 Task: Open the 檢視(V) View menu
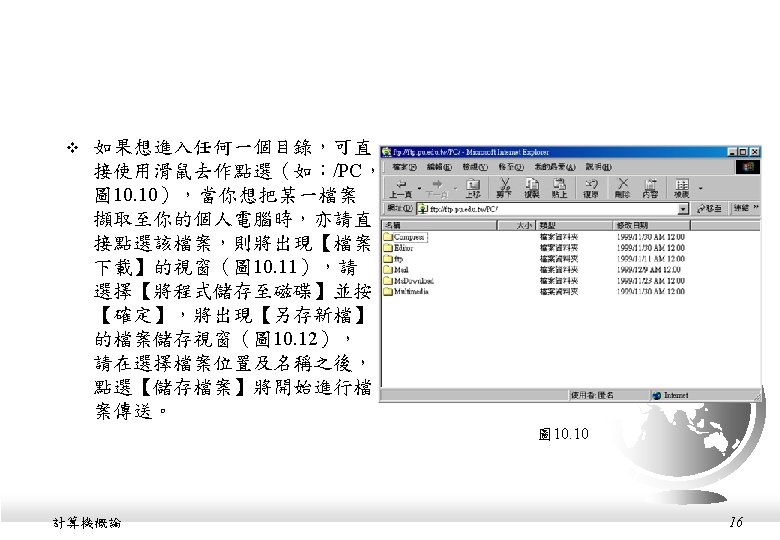coord(475,167)
